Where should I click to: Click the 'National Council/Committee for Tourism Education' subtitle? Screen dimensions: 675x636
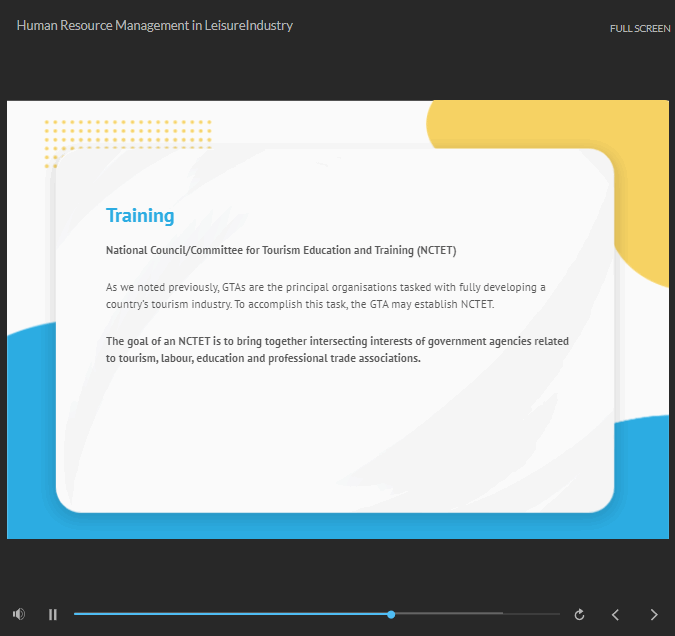(x=281, y=250)
